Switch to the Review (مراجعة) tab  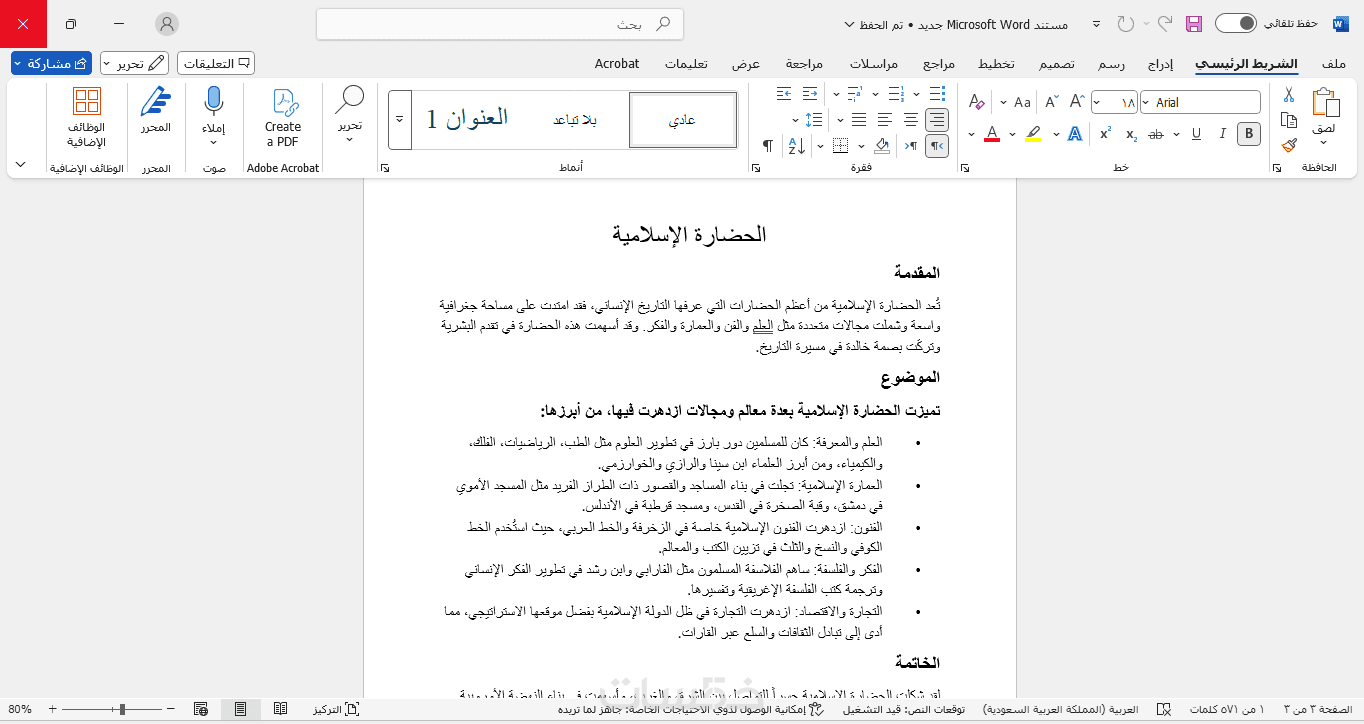tap(804, 63)
